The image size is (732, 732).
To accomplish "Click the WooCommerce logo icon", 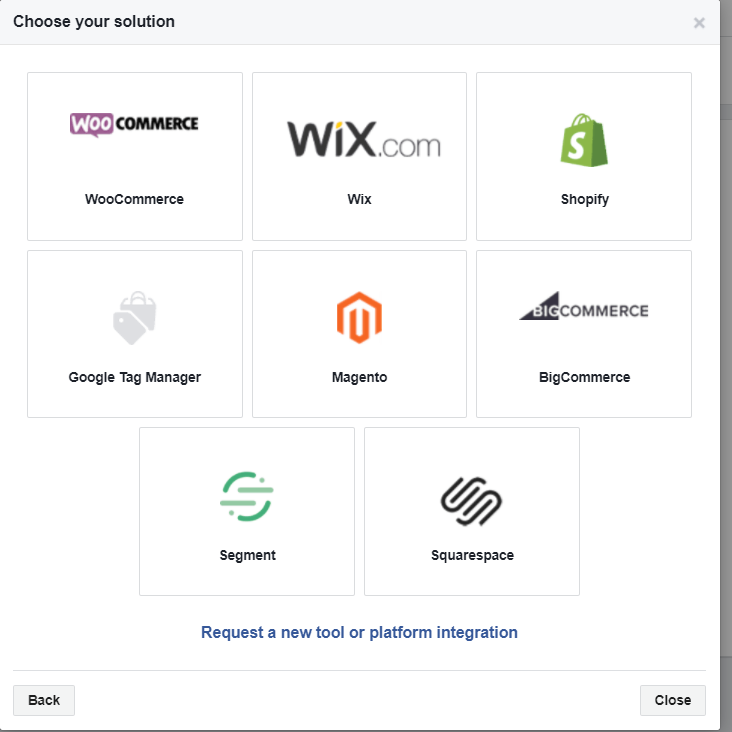I will 134,124.
